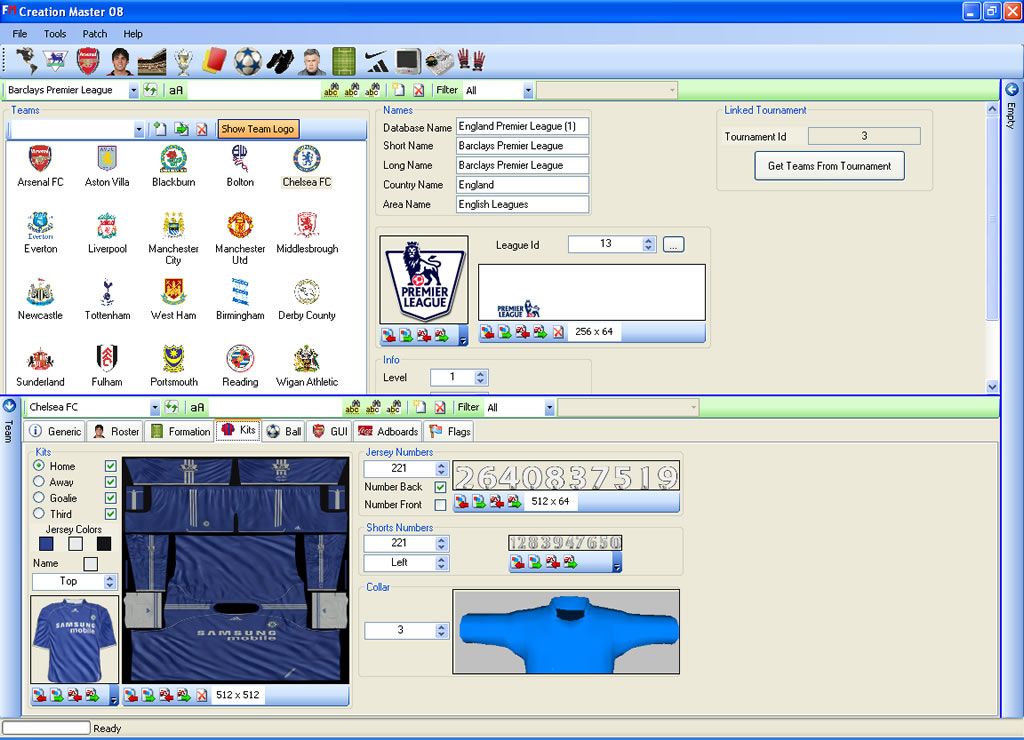Click the league panel vertical scrollbar
Viewport: 1024px width, 740px height.
(992, 248)
